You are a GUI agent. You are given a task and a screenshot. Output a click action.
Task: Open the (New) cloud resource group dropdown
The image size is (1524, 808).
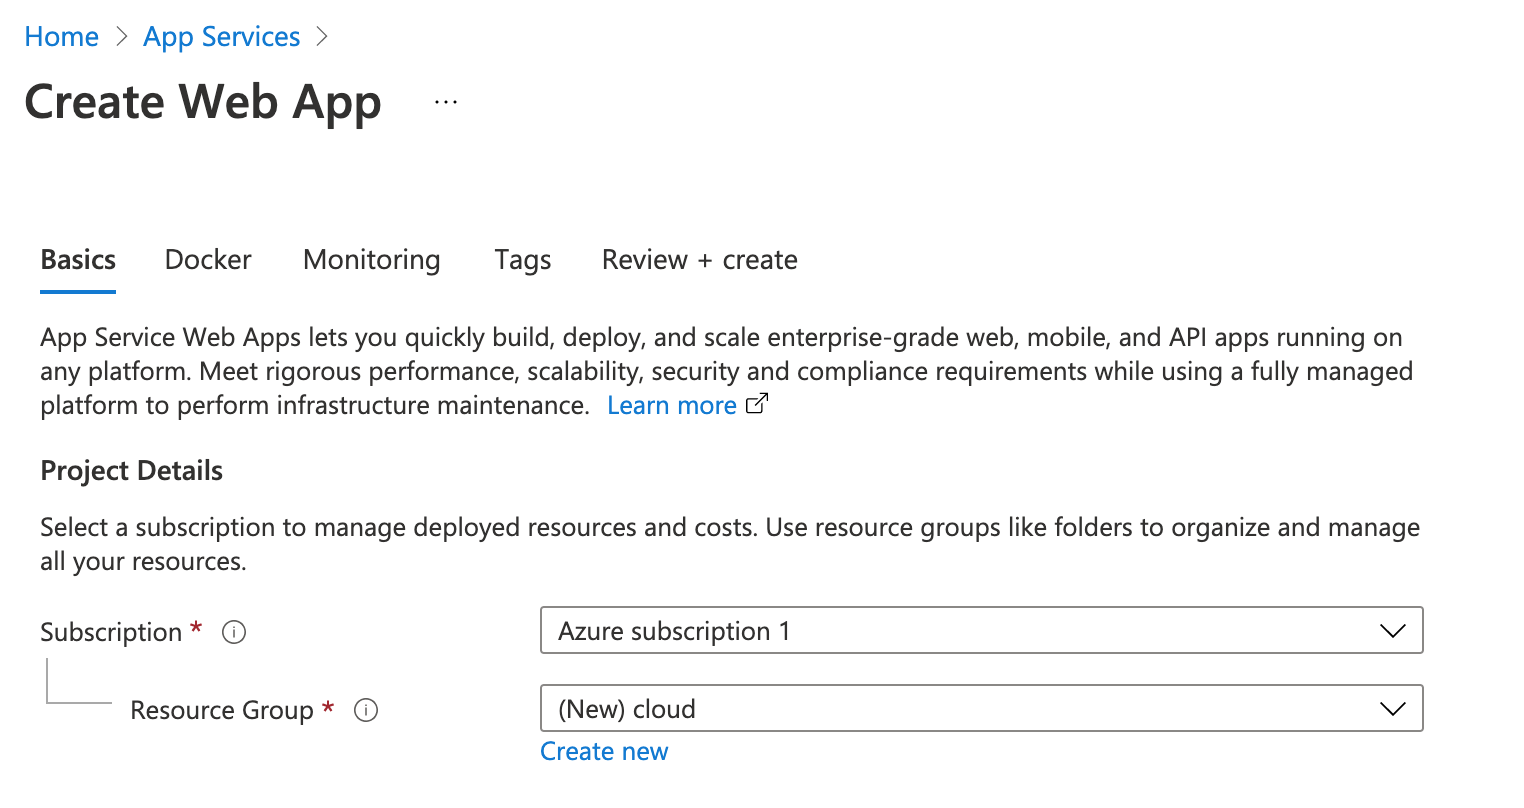click(981, 708)
